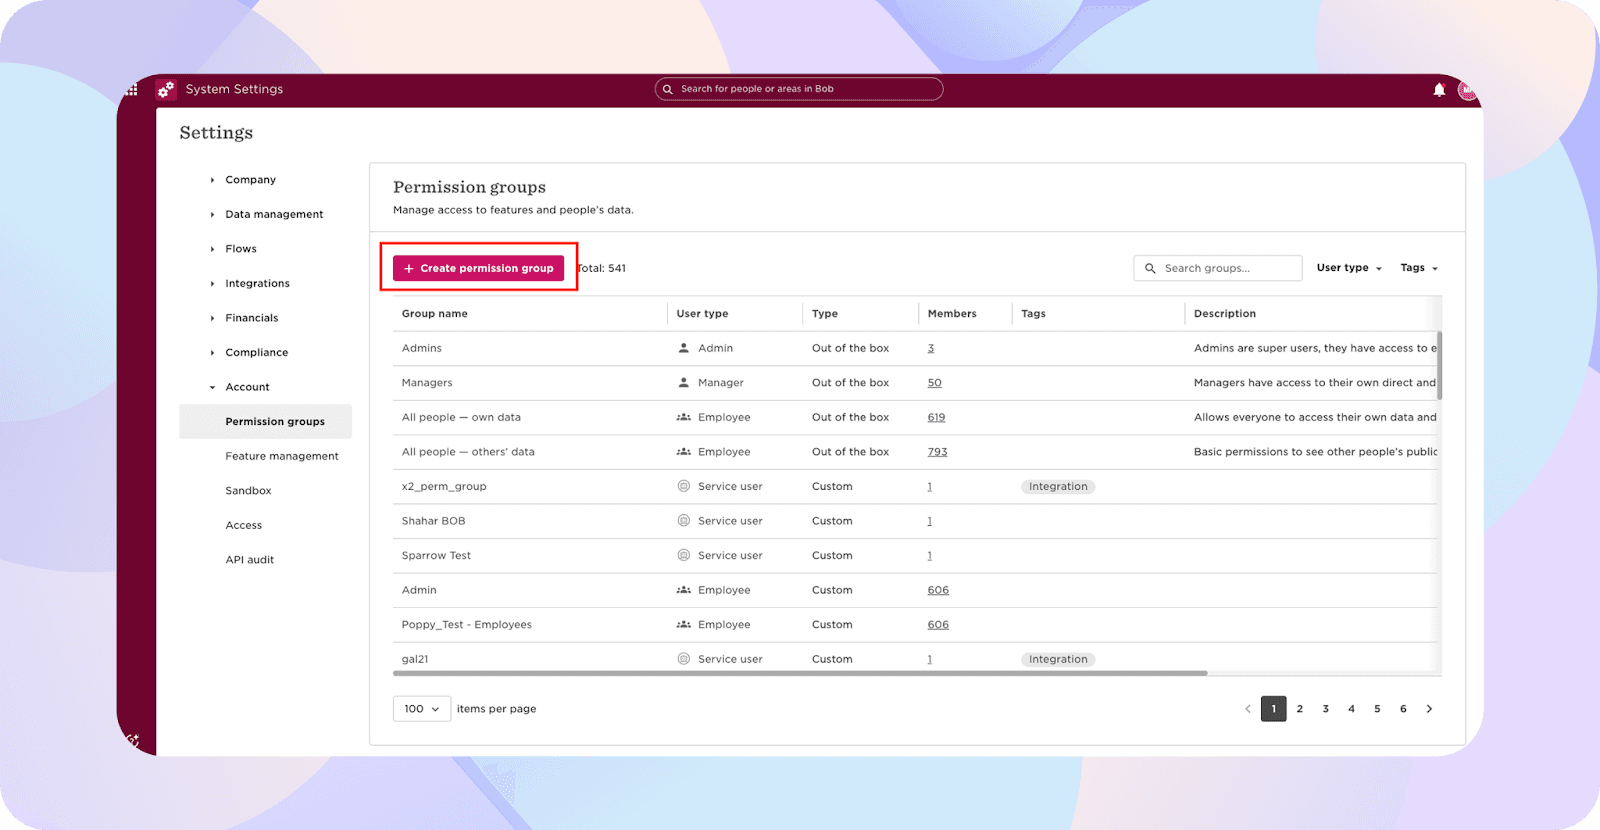Click the user type icon in Managers row
This screenshot has height=830, width=1600.
coord(684,383)
